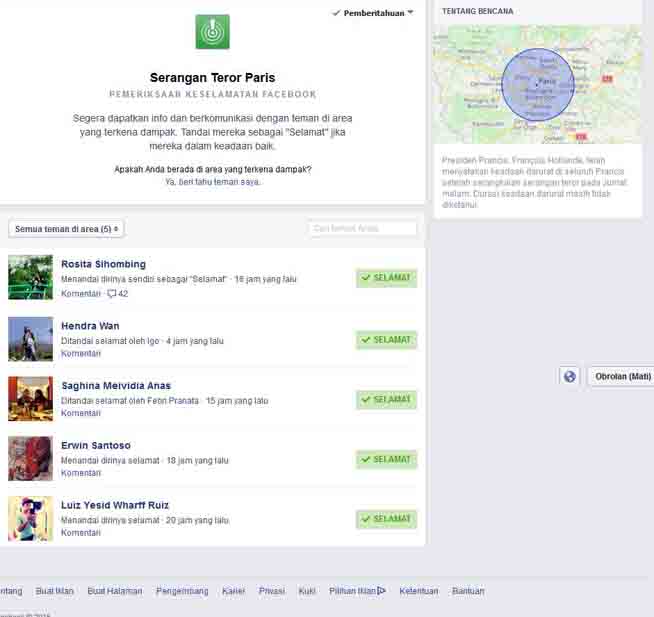
Task: Click Rosita Sihombing's profile thumbnail
Action: click(30, 277)
